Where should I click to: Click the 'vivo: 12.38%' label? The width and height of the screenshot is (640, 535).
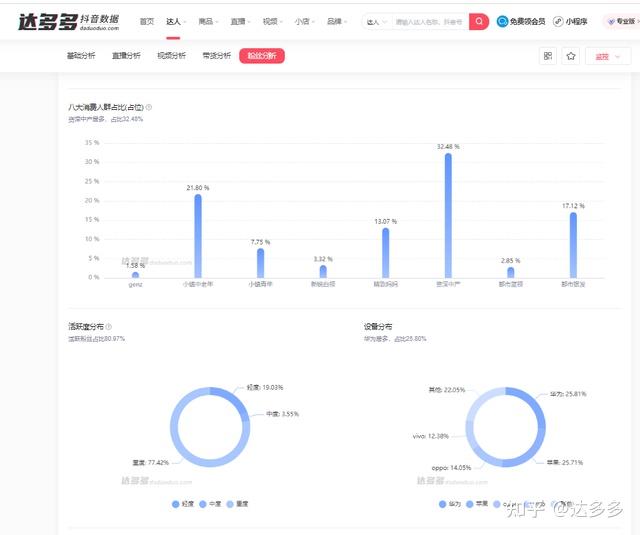(x=431, y=436)
